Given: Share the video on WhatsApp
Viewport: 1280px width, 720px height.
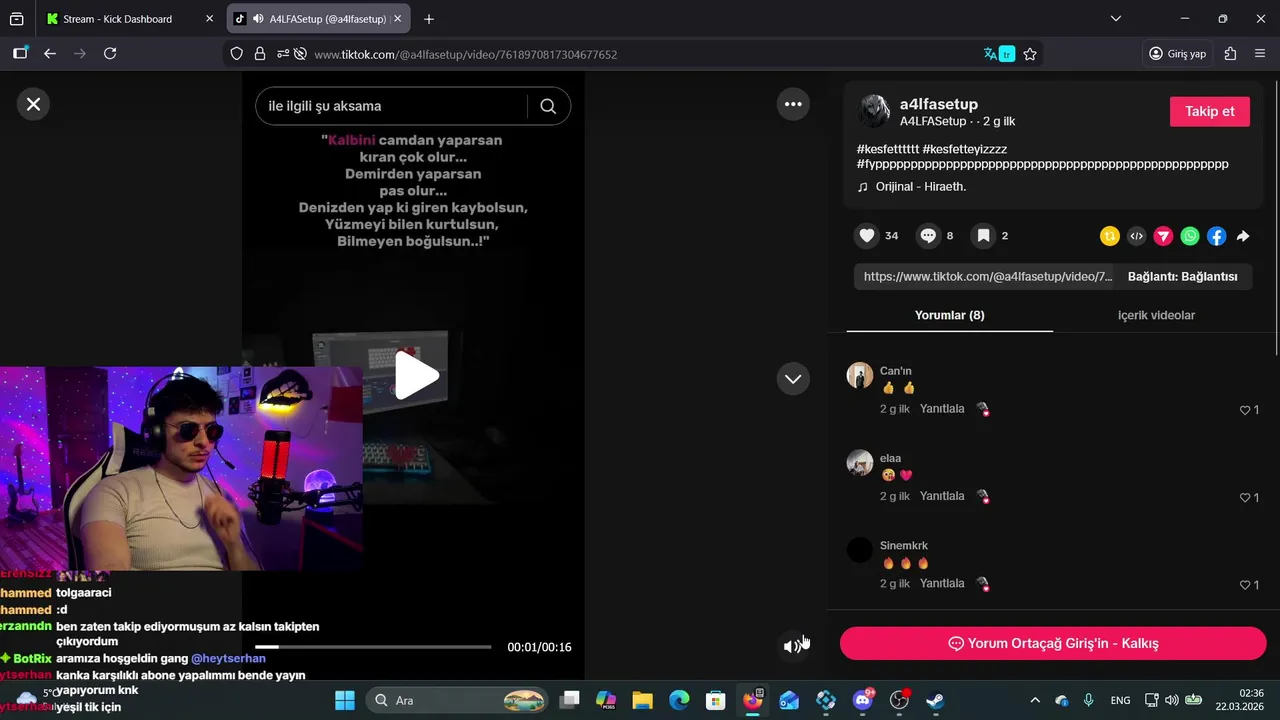Looking at the screenshot, I should (x=1190, y=236).
